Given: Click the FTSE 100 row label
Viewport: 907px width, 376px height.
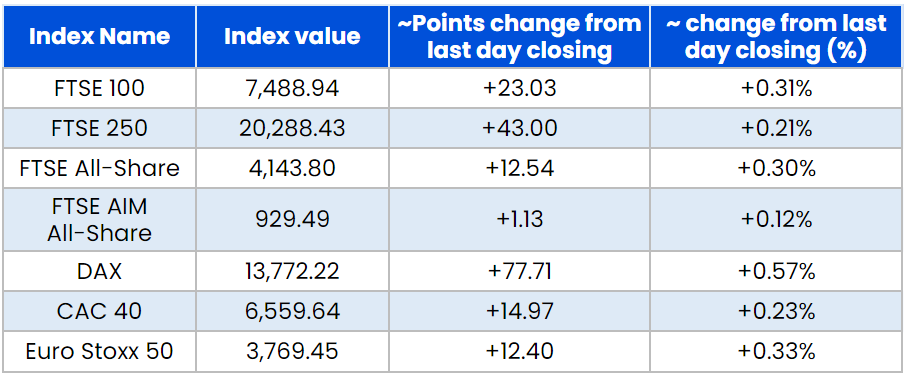Looking at the screenshot, I should coord(99,88).
